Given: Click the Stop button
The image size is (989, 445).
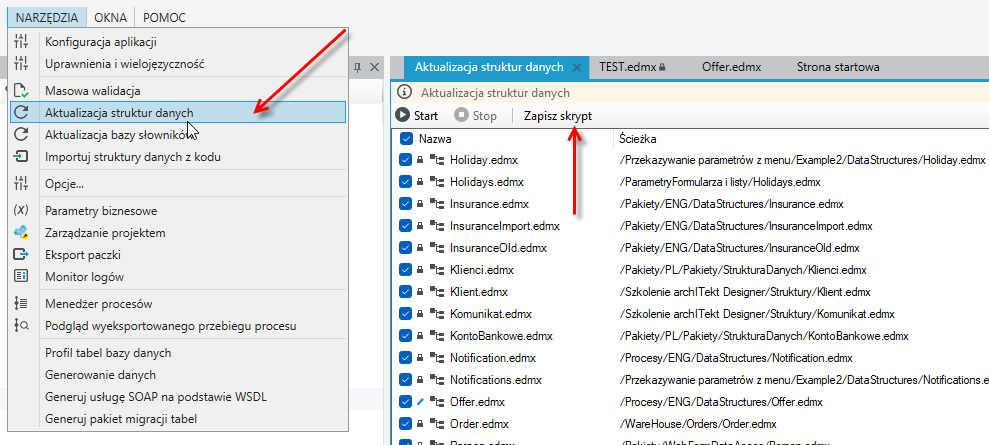Looking at the screenshot, I should (x=476, y=116).
